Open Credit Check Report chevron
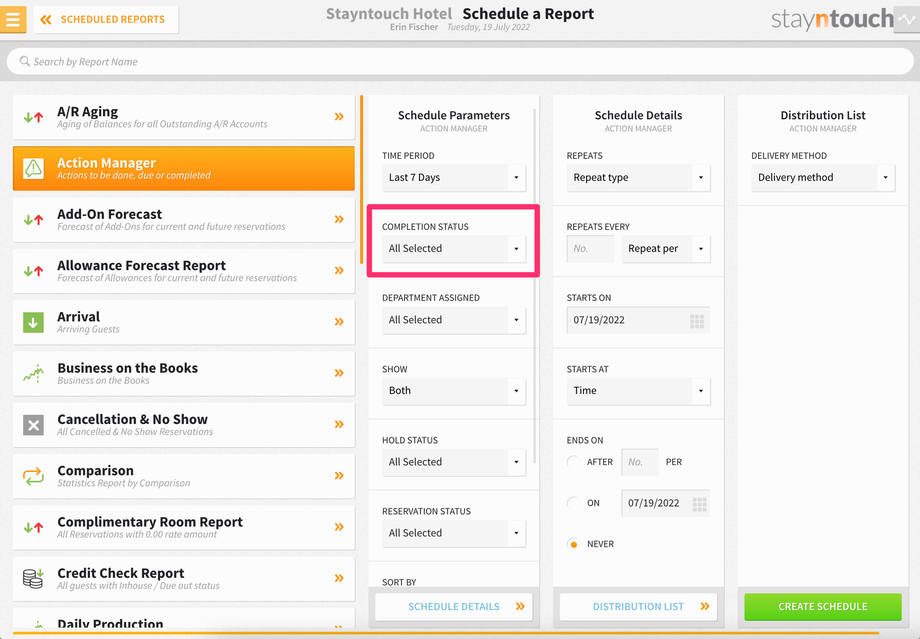 pyautogui.click(x=339, y=578)
